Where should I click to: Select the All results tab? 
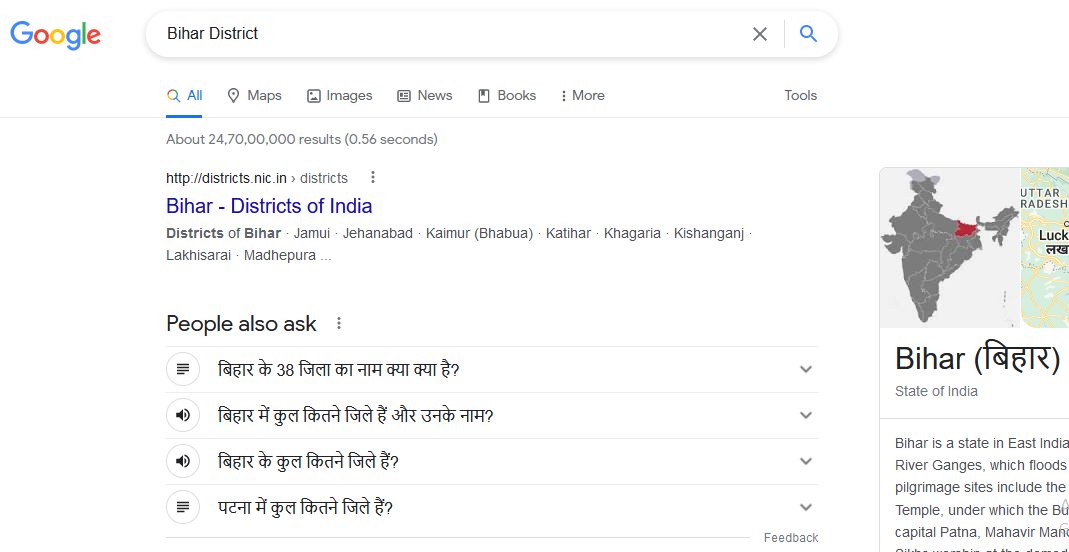[185, 95]
